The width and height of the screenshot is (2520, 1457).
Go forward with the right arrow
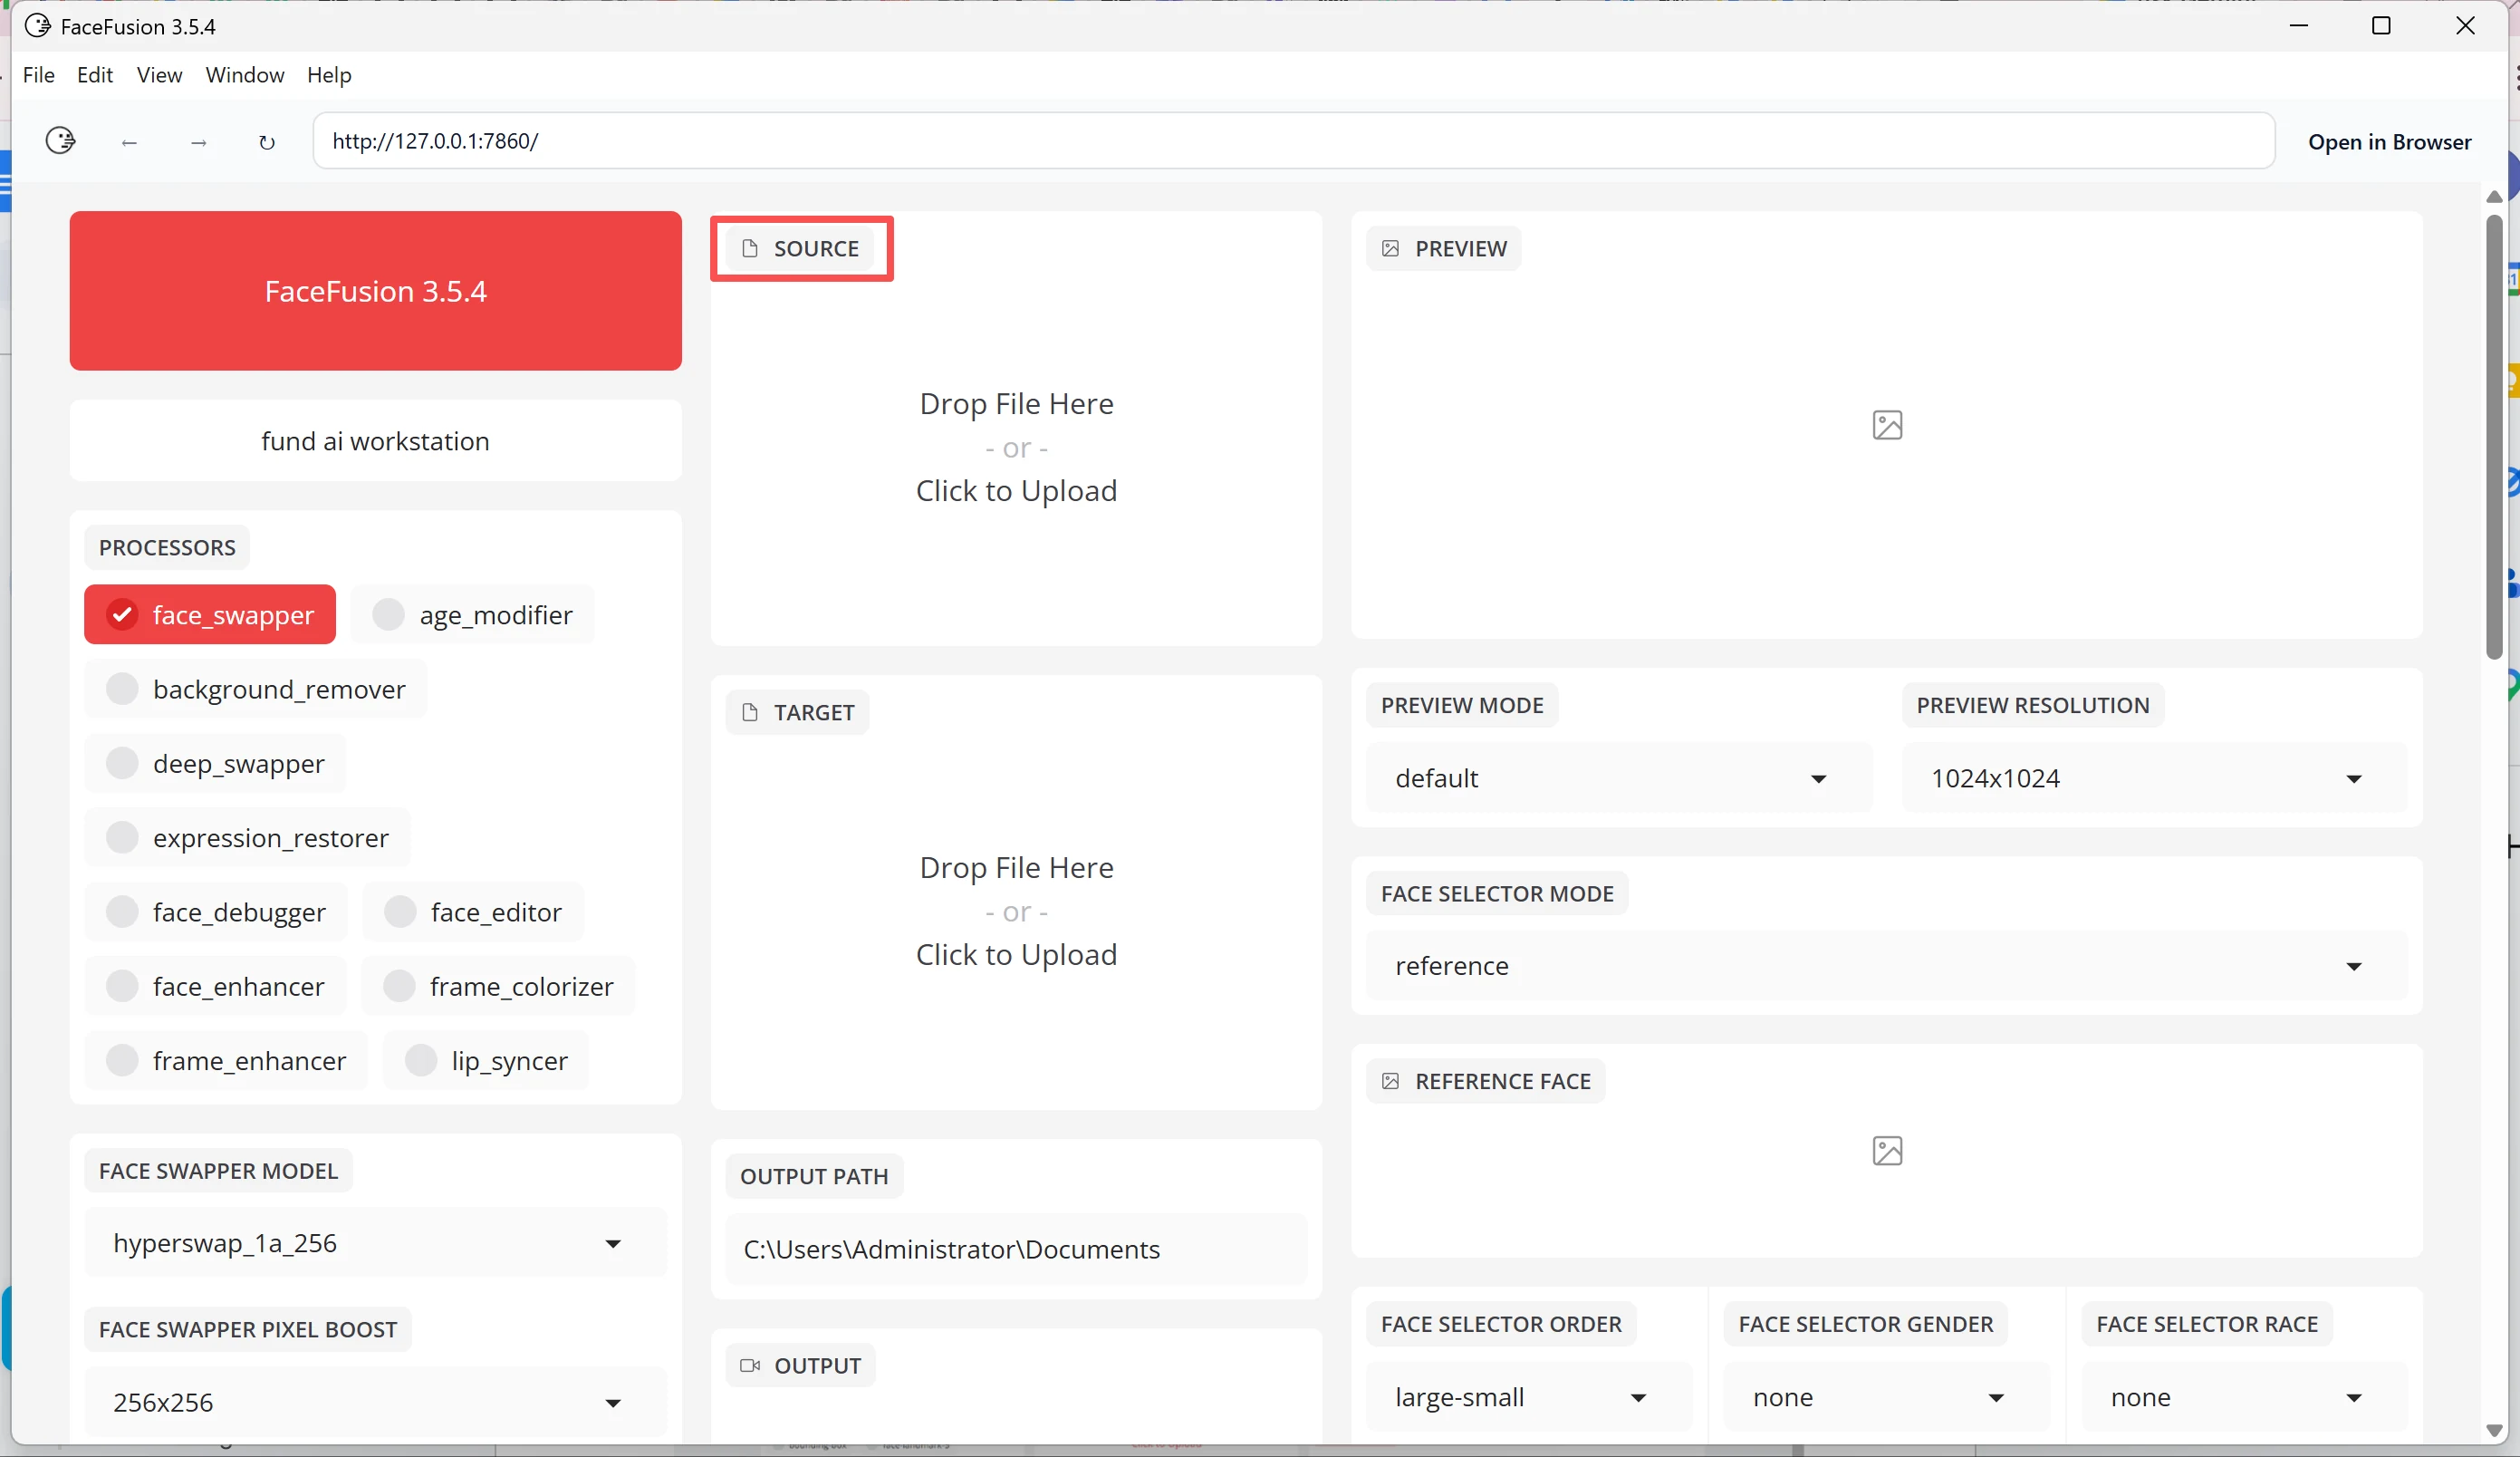click(198, 143)
